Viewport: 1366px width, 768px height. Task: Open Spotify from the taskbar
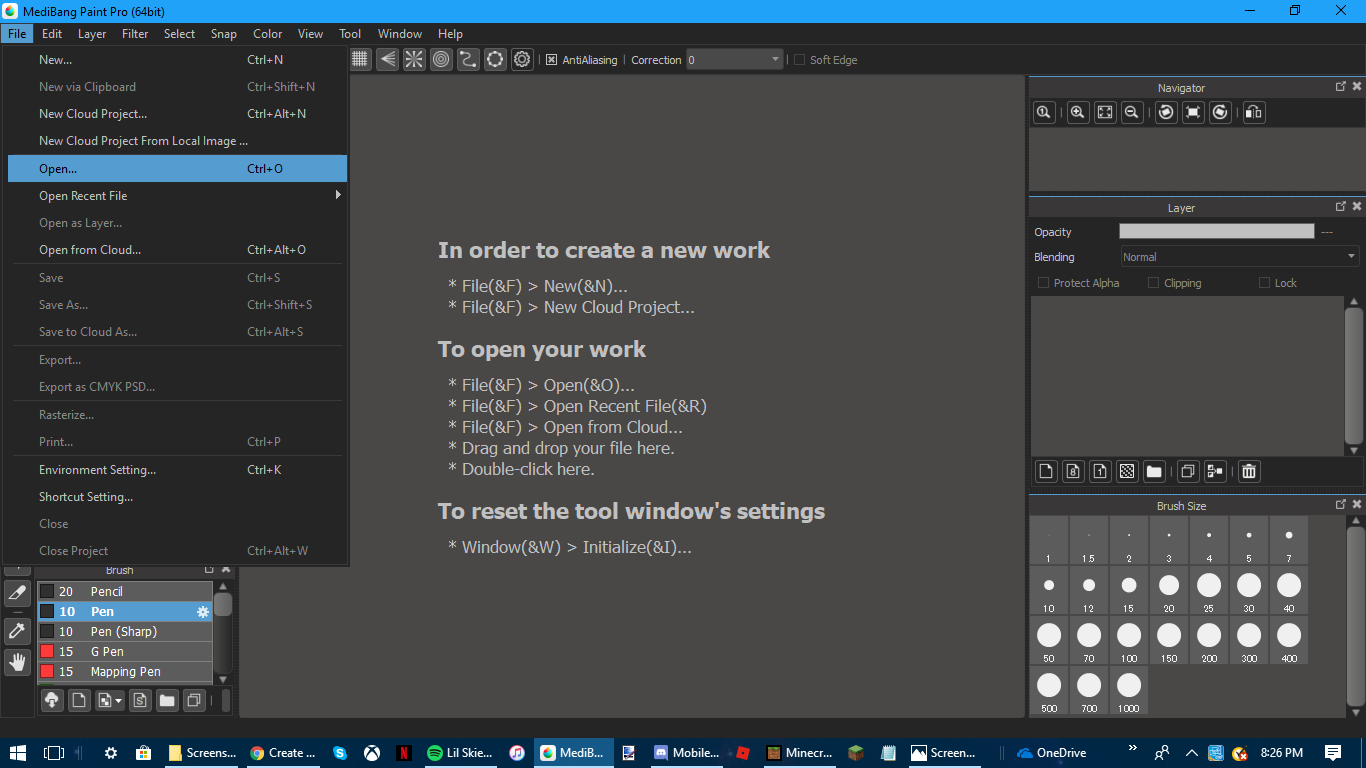tap(463, 753)
